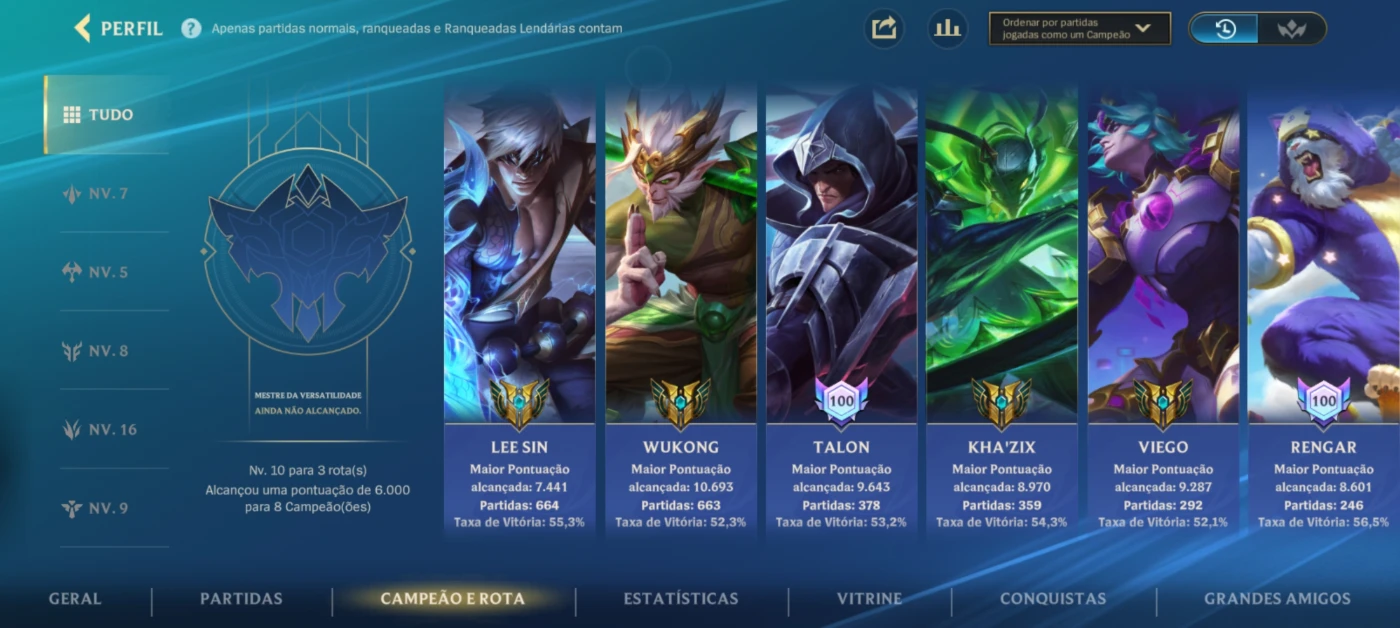Go to the Conquistas tab
Viewport: 1400px width, 628px height.
pos(1053,599)
